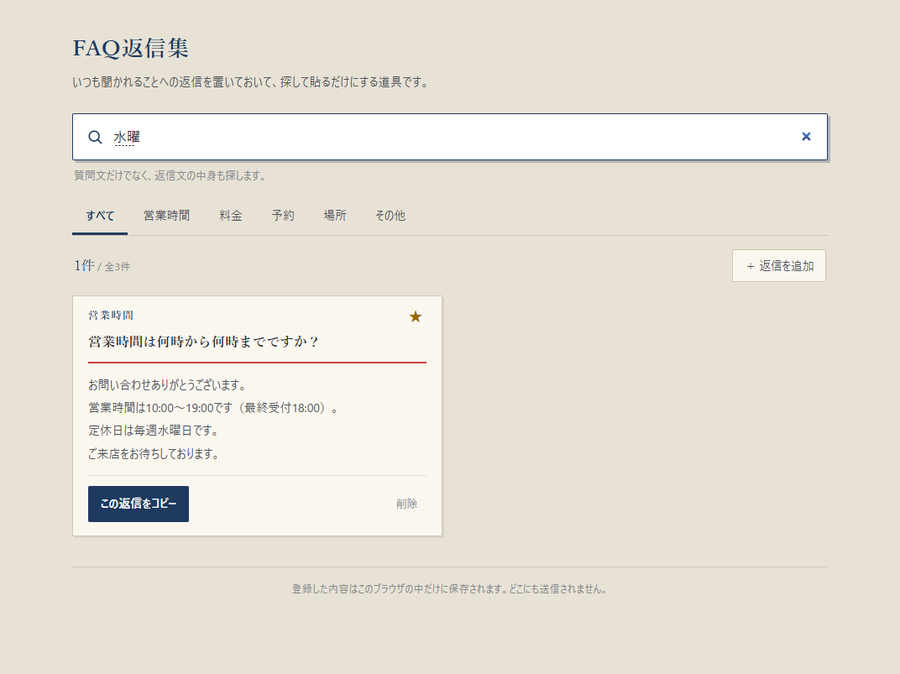Toggle the favorite star on the 営業時間 card
This screenshot has height=674, width=900.
coord(415,316)
